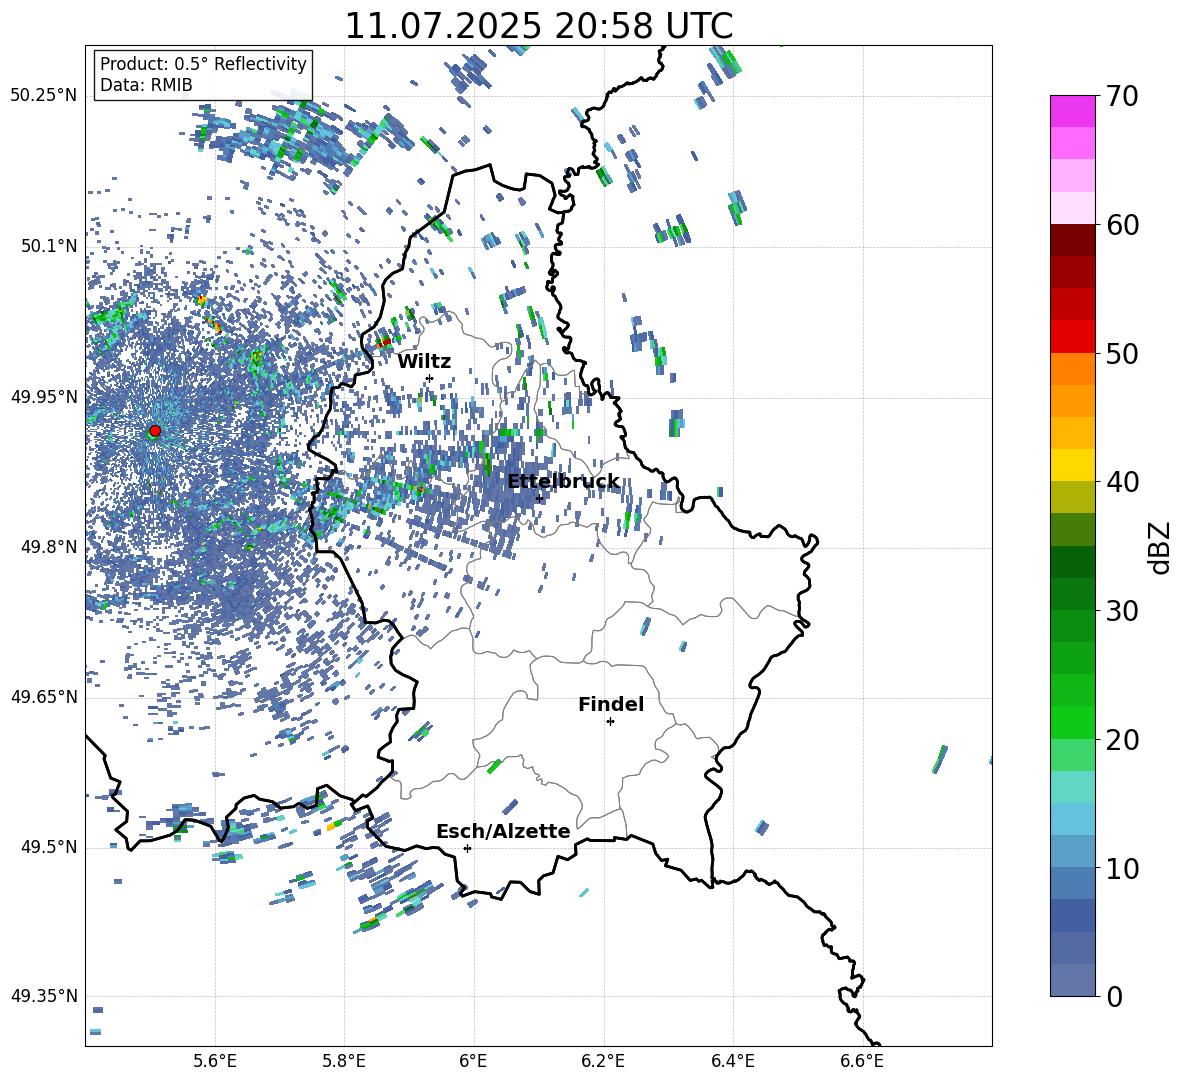This screenshot has height=1081, width=1184.
Task: Click the 50.1°N latitude label
Action: tap(48, 246)
